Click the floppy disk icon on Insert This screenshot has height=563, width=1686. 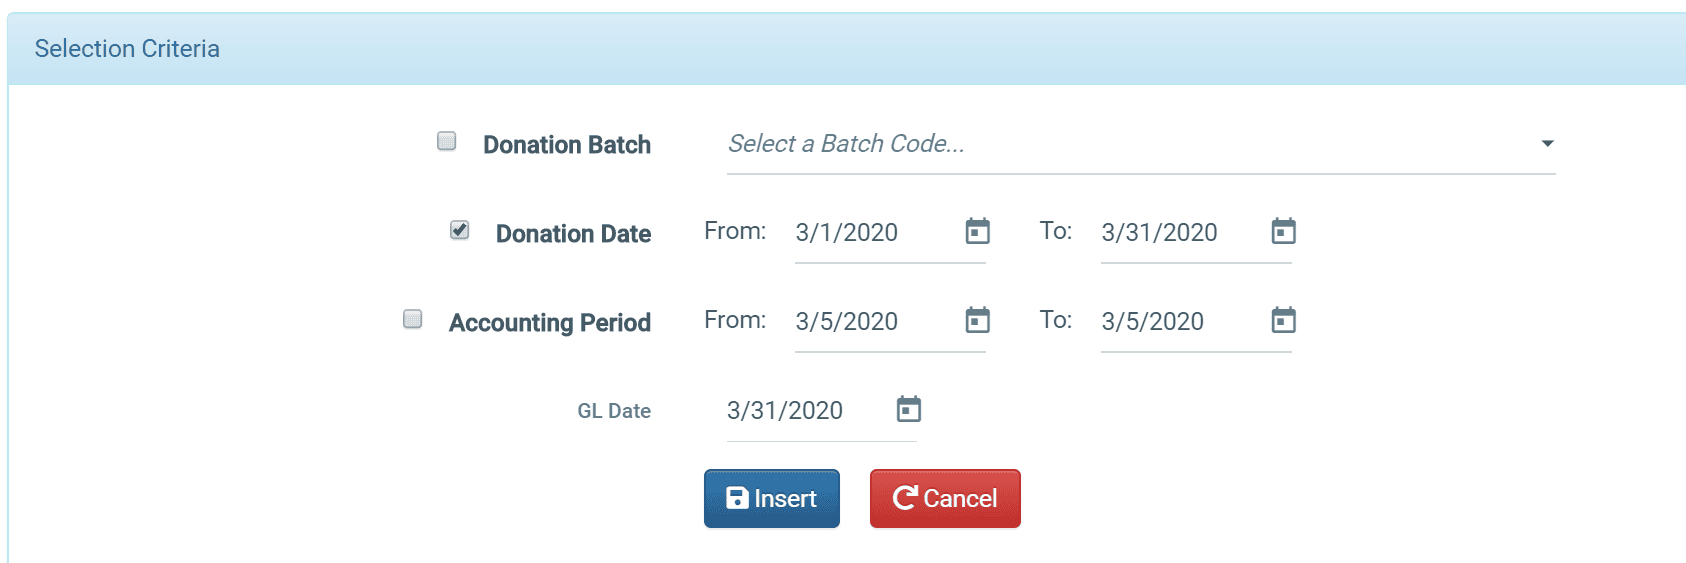[737, 498]
